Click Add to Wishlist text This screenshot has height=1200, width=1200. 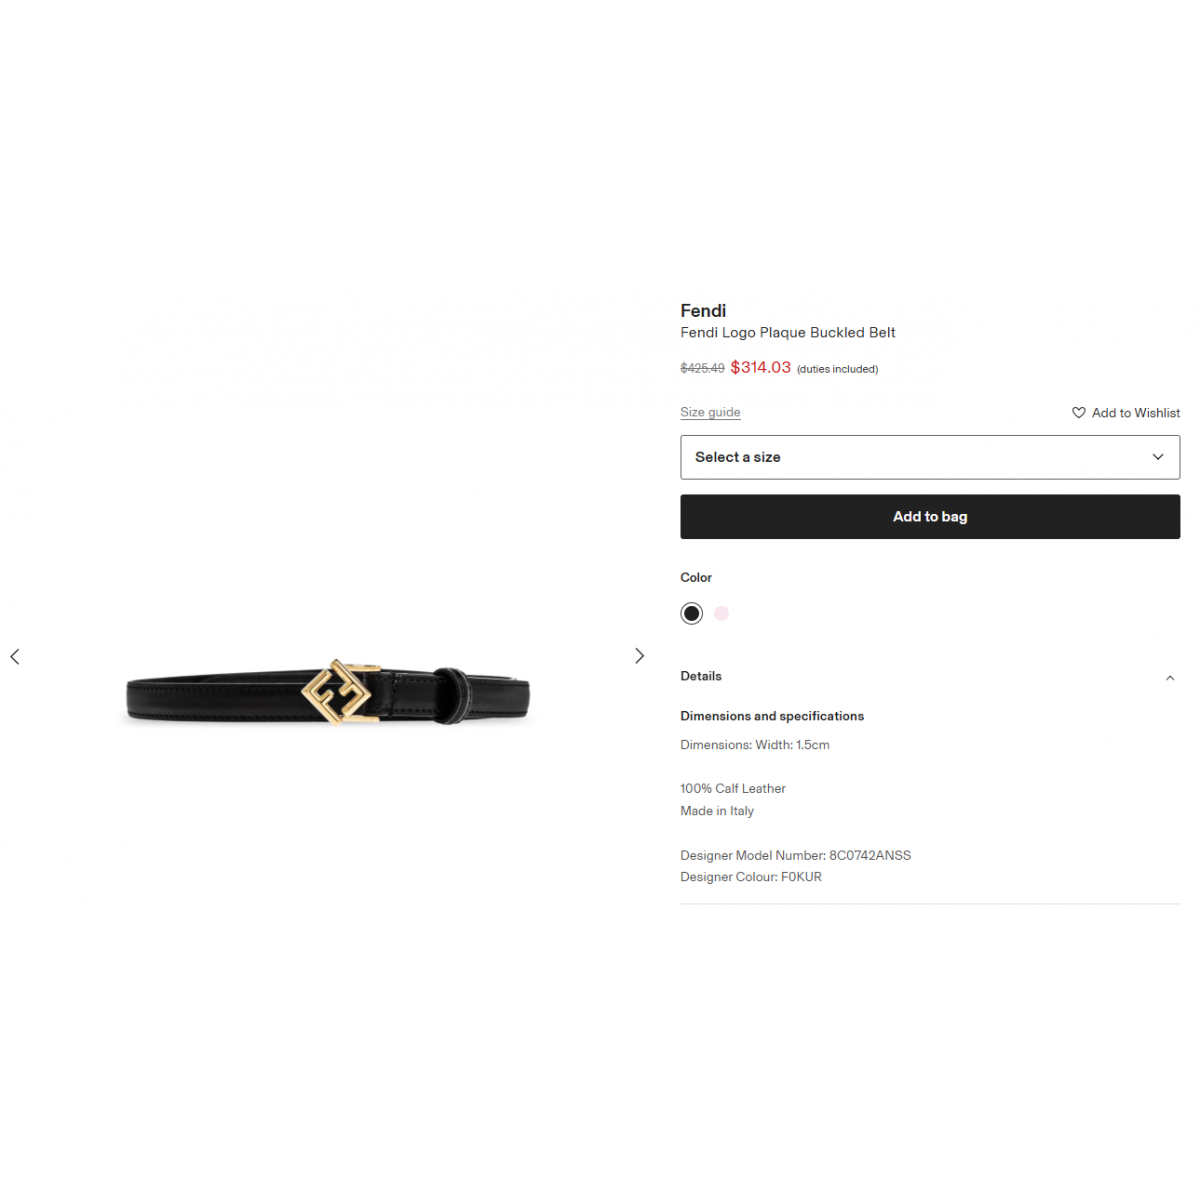[1136, 413]
